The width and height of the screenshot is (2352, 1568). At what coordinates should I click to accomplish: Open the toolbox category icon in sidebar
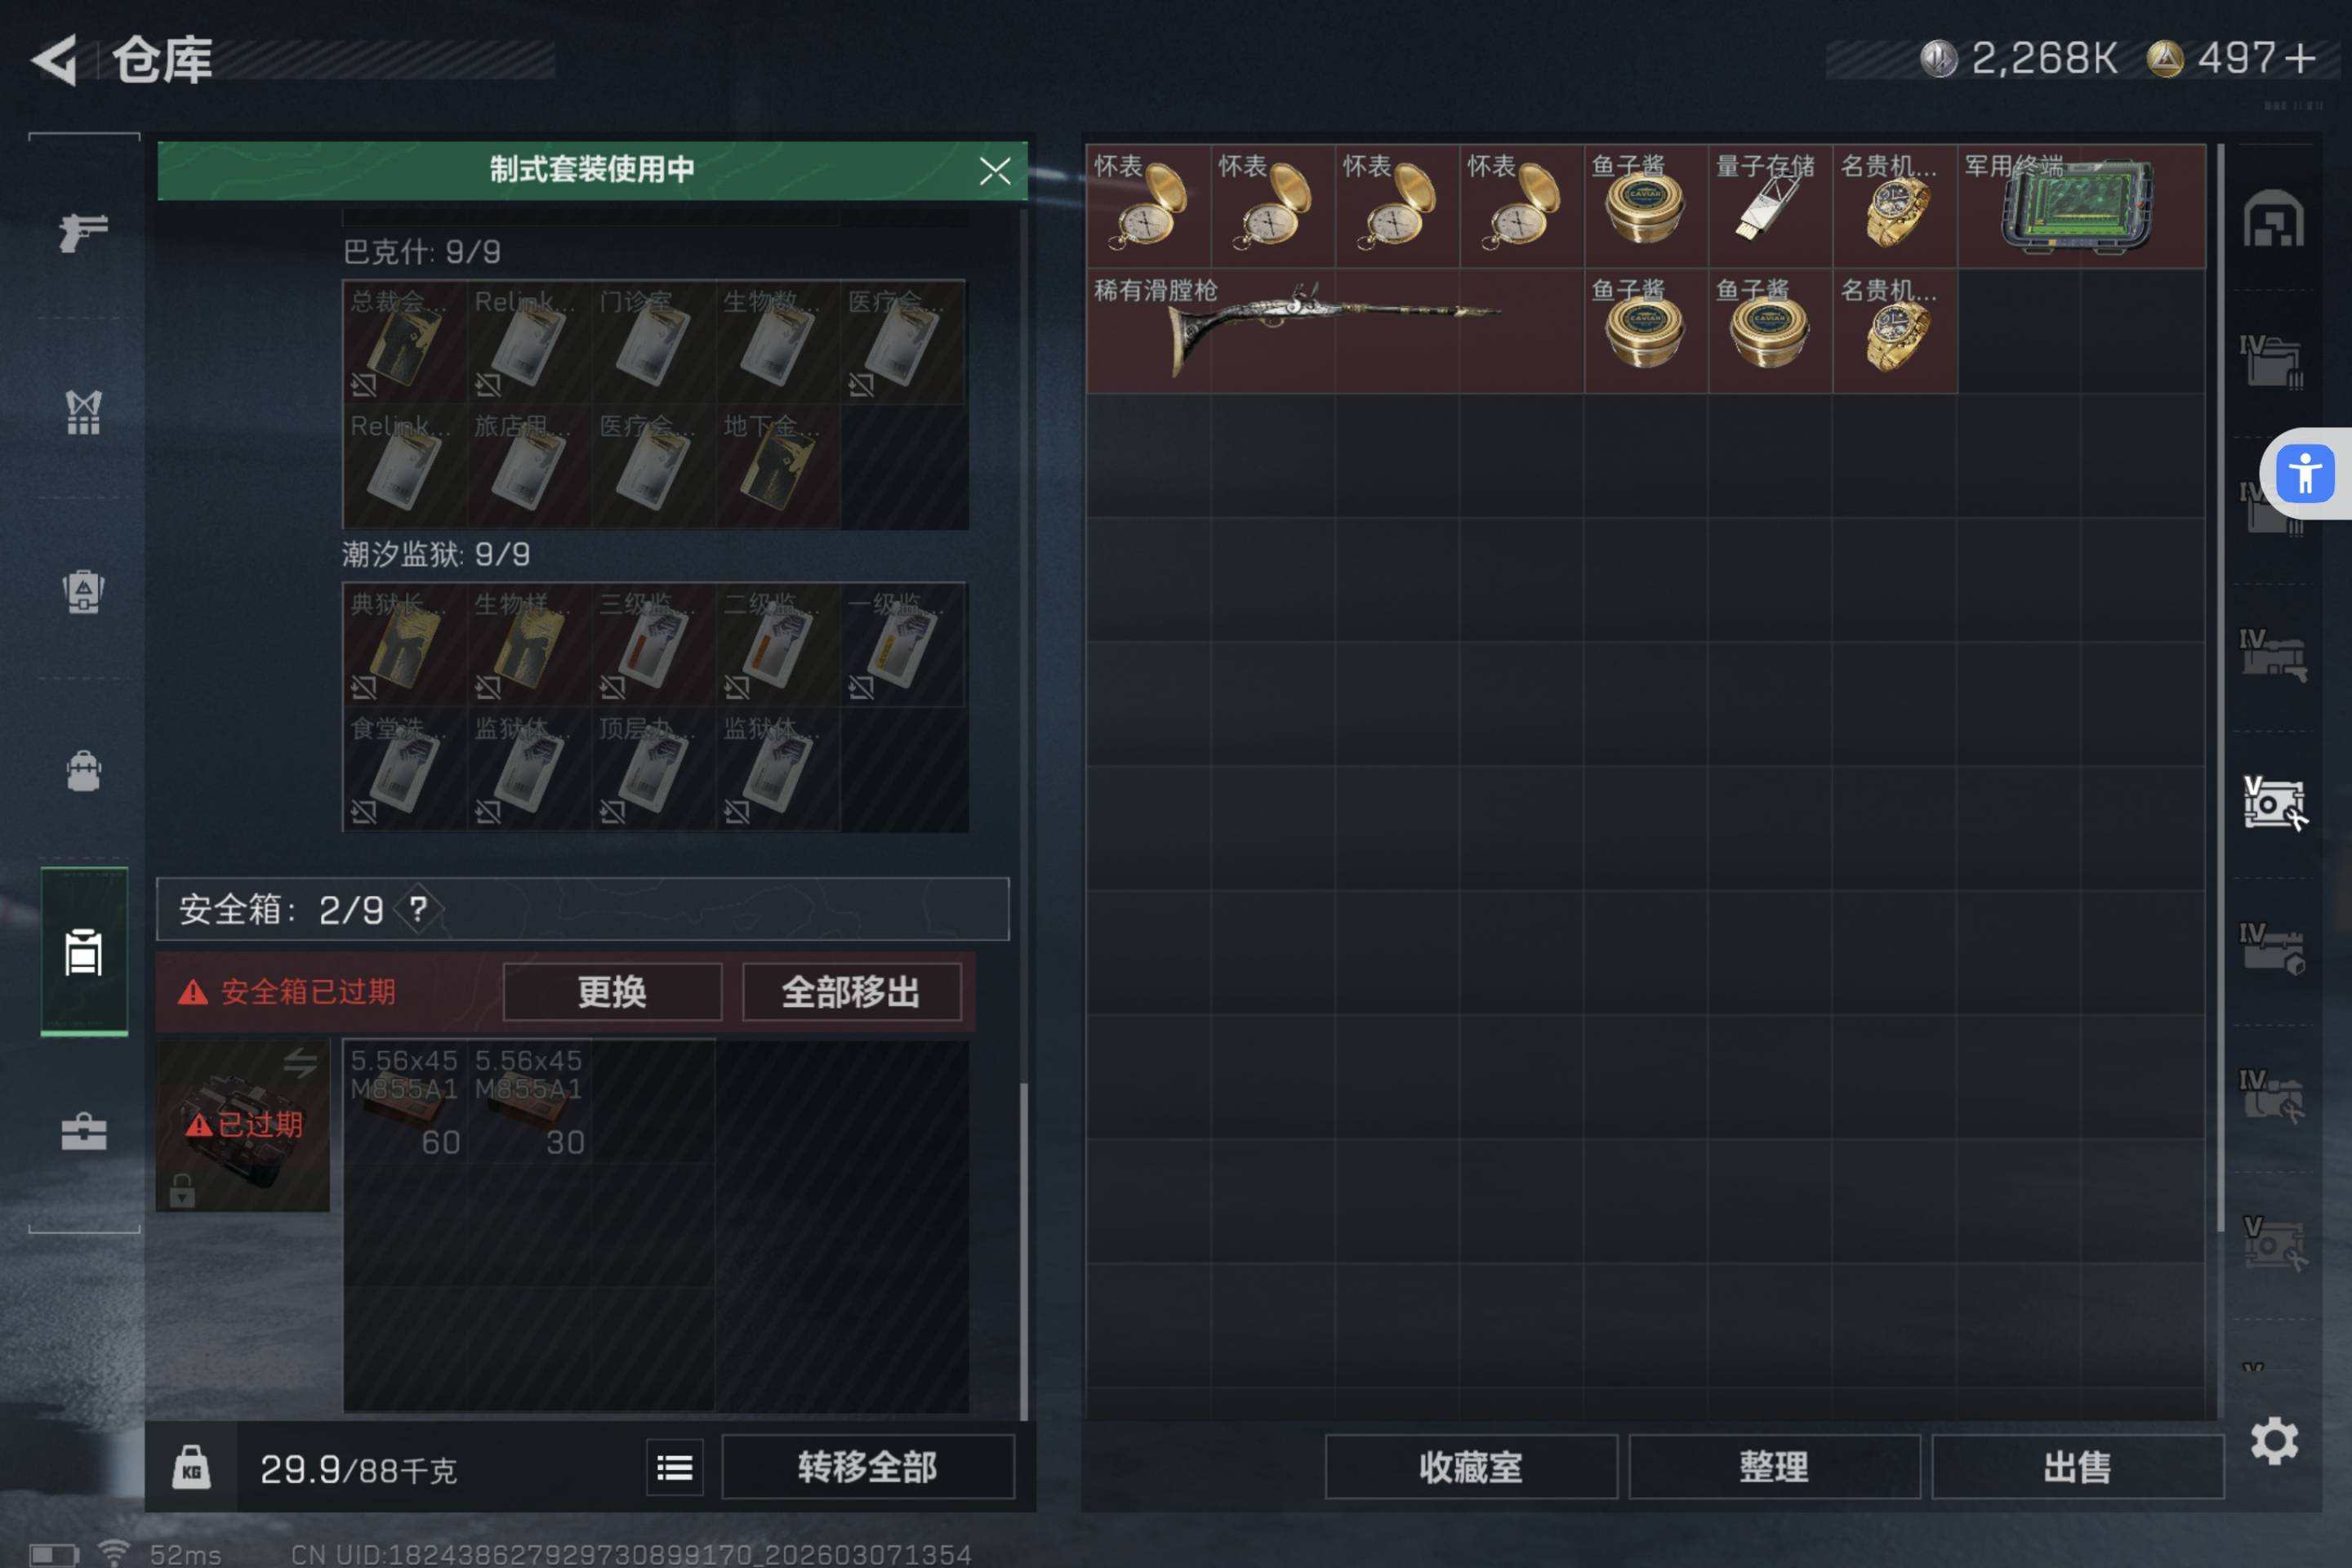[84, 1131]
